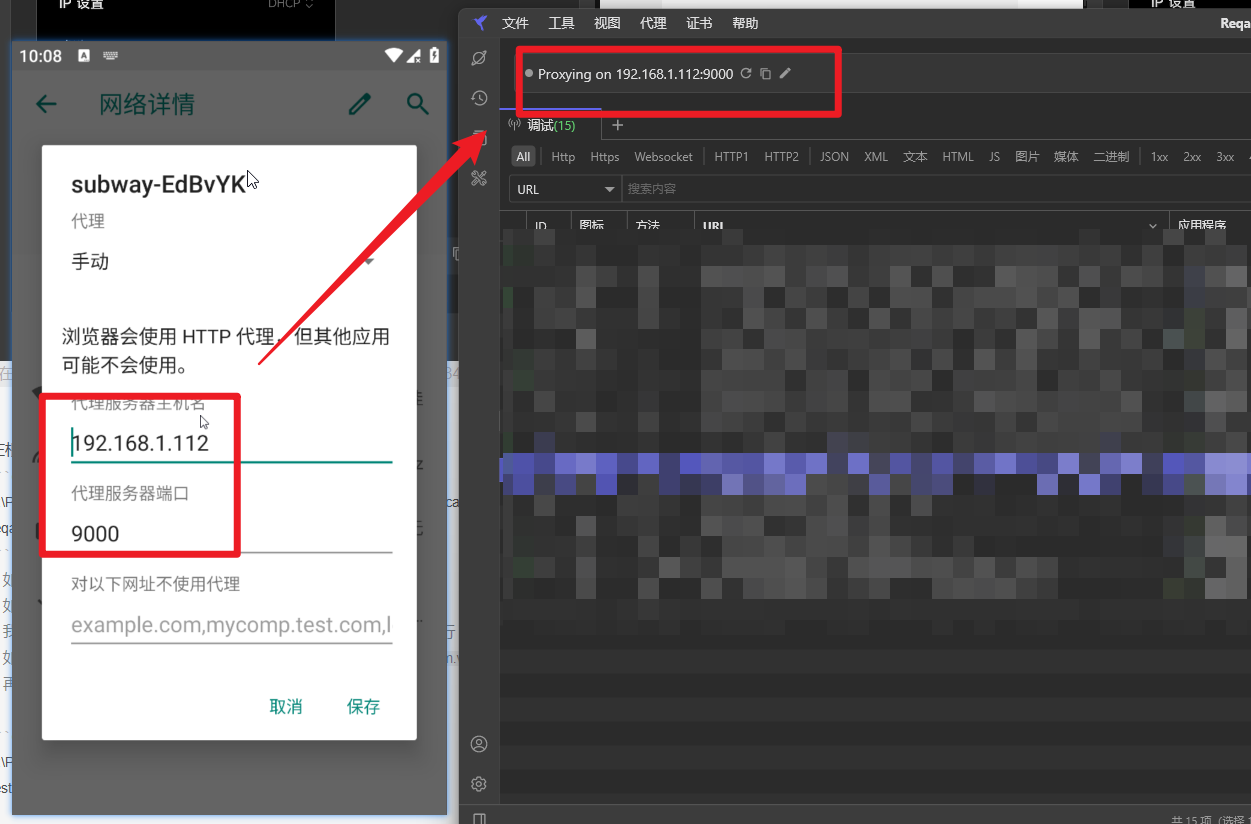Filter traffic by Websocket

(x=664, y=157)
